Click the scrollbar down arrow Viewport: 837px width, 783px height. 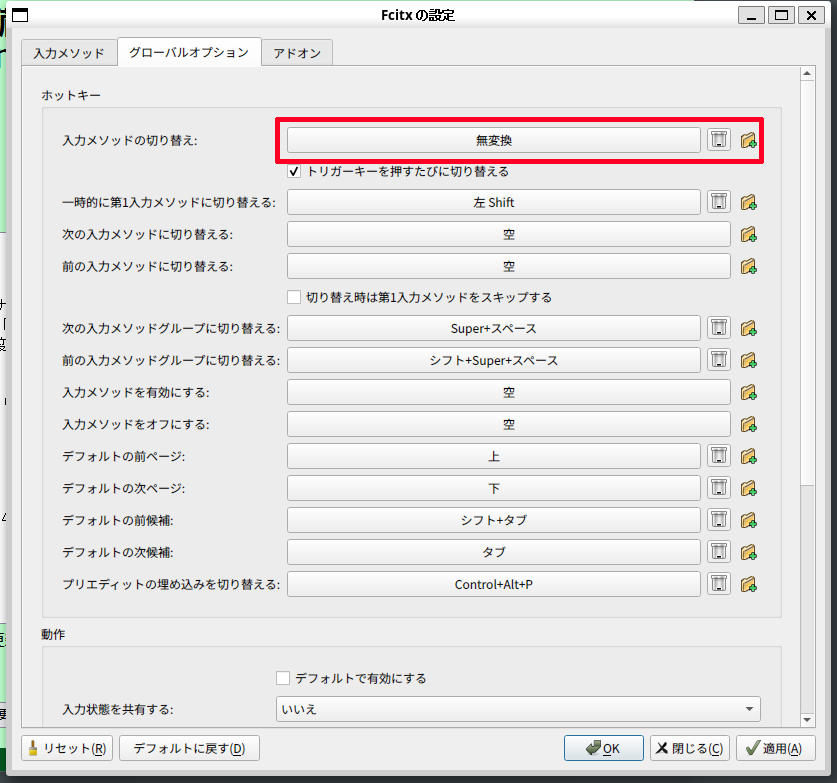(x=807, y=719)
